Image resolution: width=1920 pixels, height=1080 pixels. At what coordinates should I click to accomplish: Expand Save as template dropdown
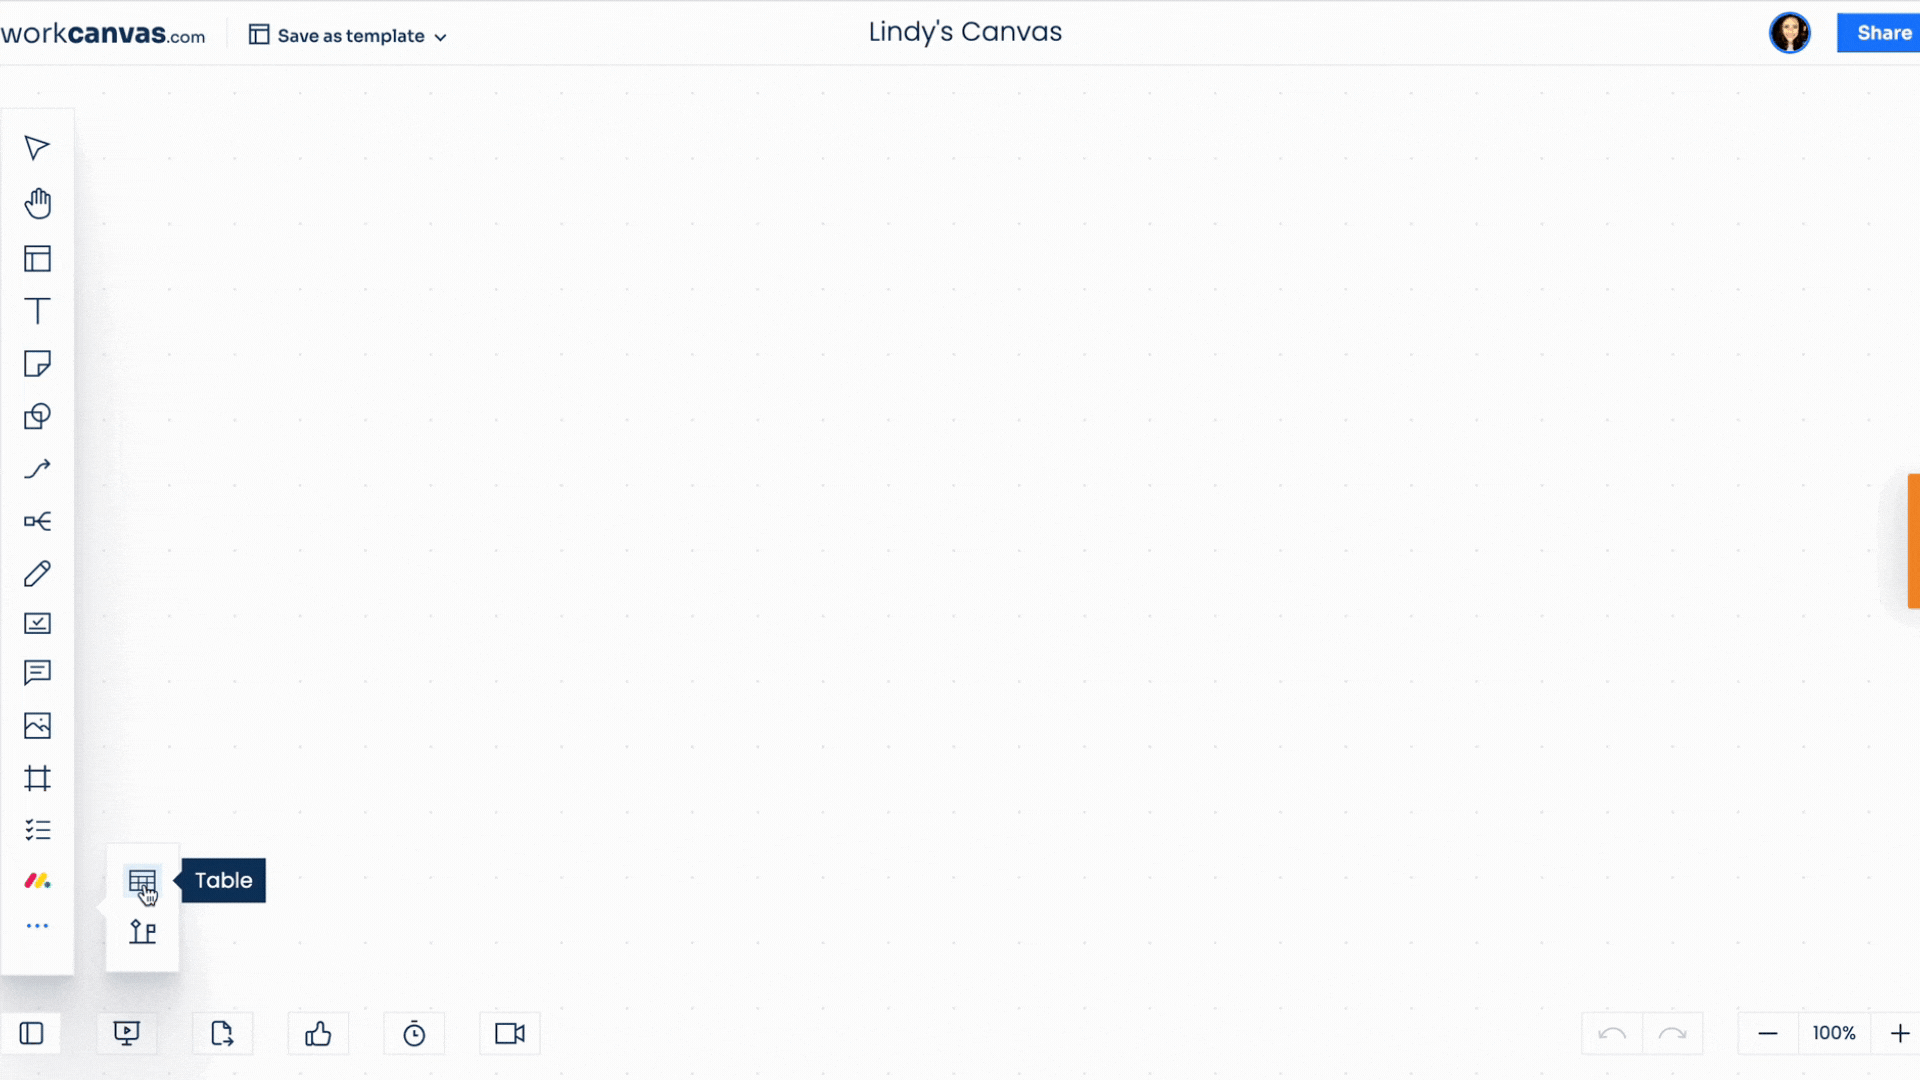click(x=347, y=36)
